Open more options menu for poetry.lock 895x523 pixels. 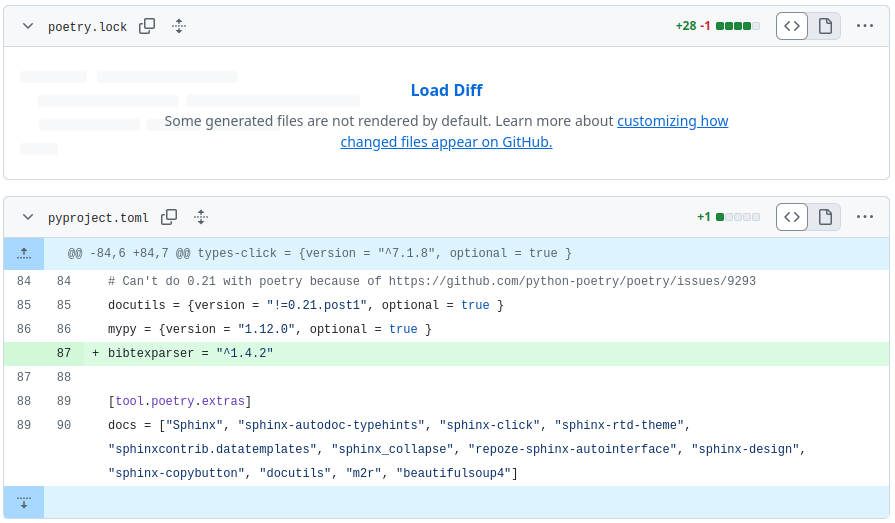[x=865, y=27]
